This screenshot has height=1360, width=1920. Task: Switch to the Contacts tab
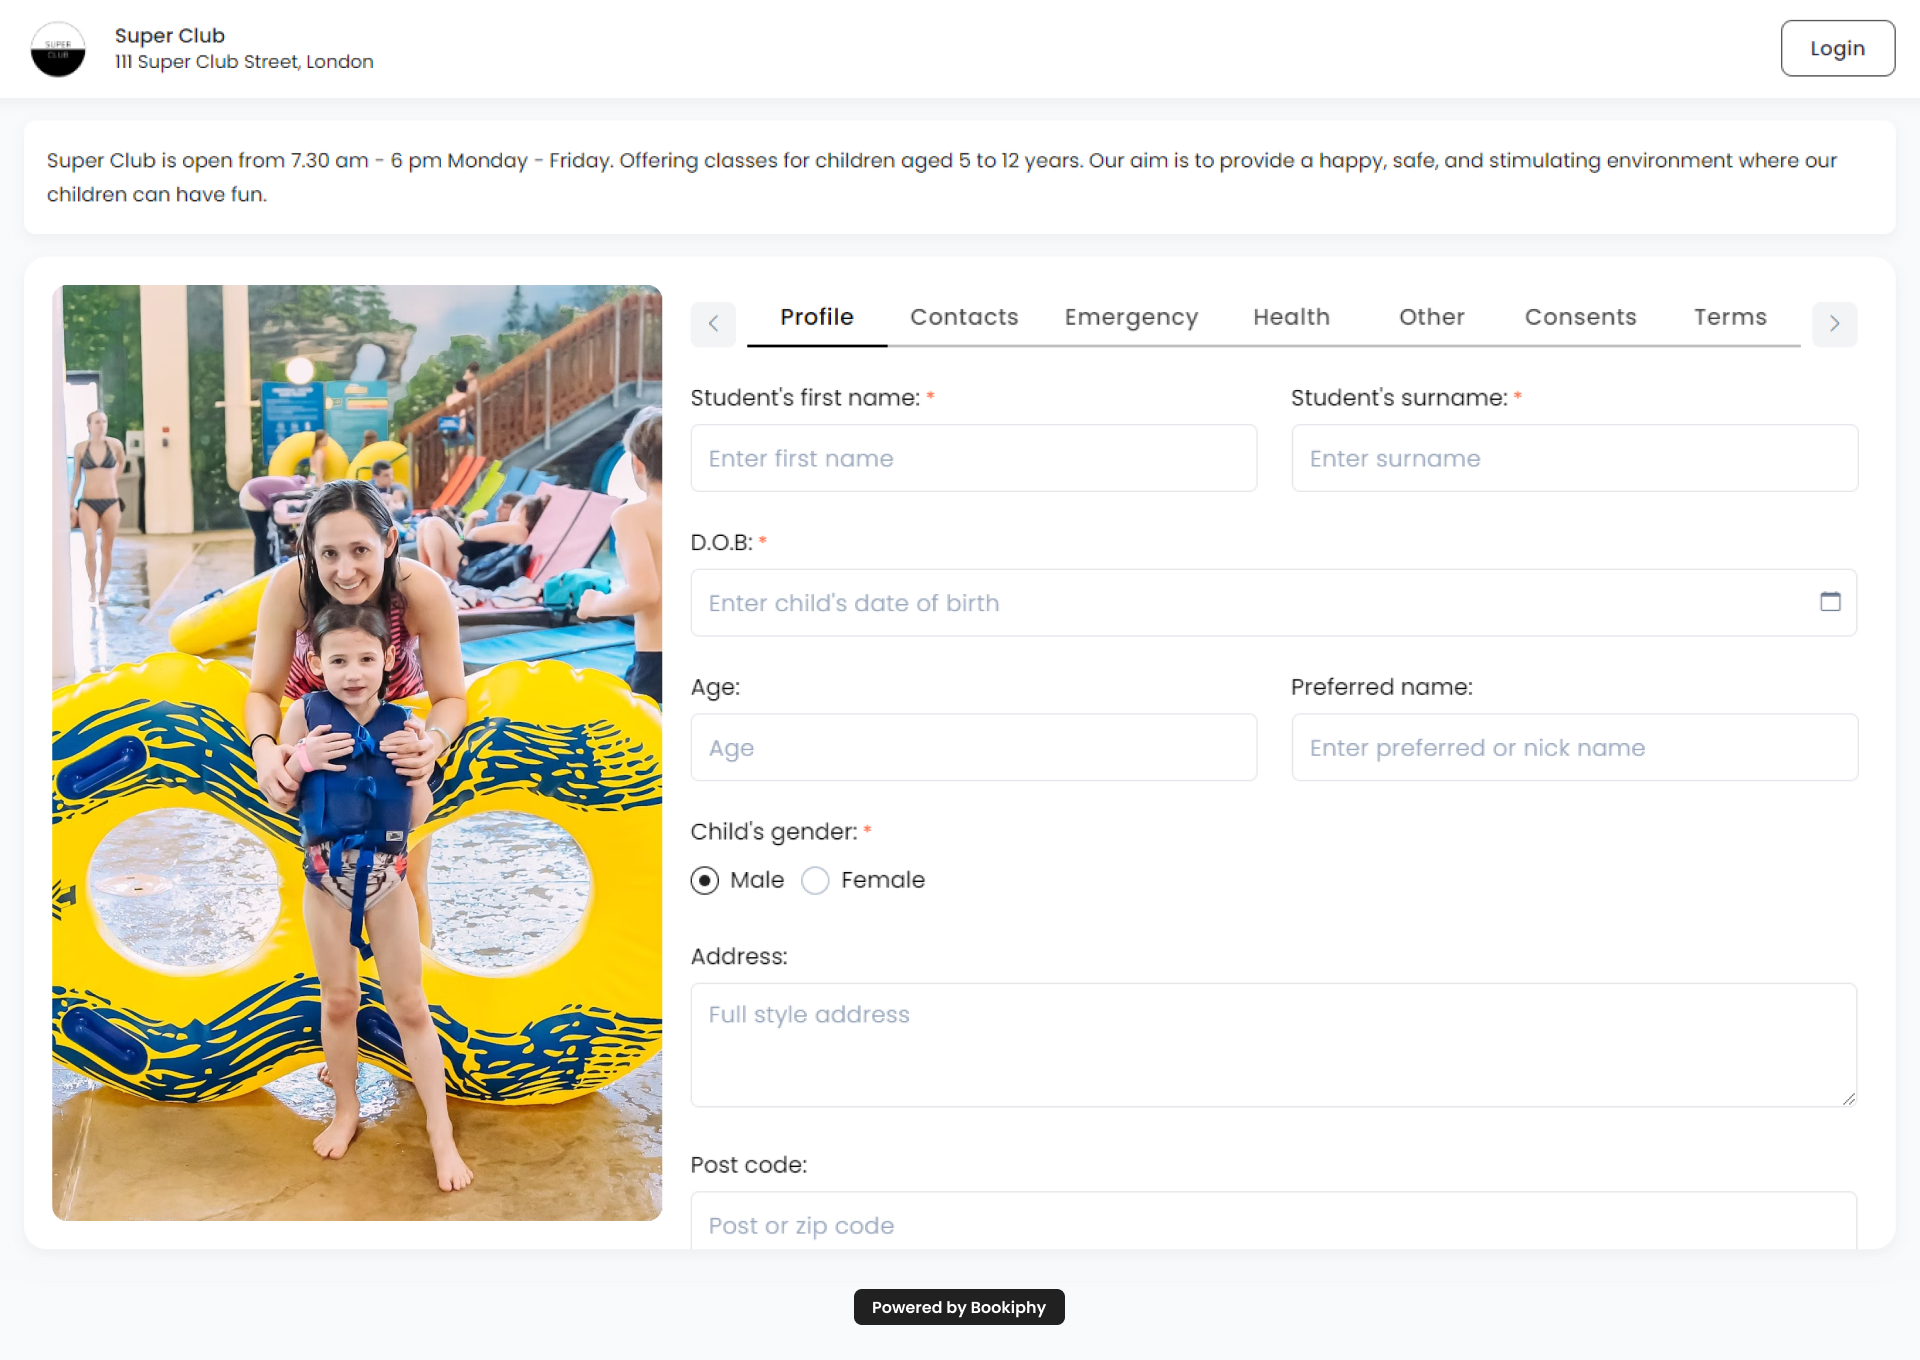[963, 317]
